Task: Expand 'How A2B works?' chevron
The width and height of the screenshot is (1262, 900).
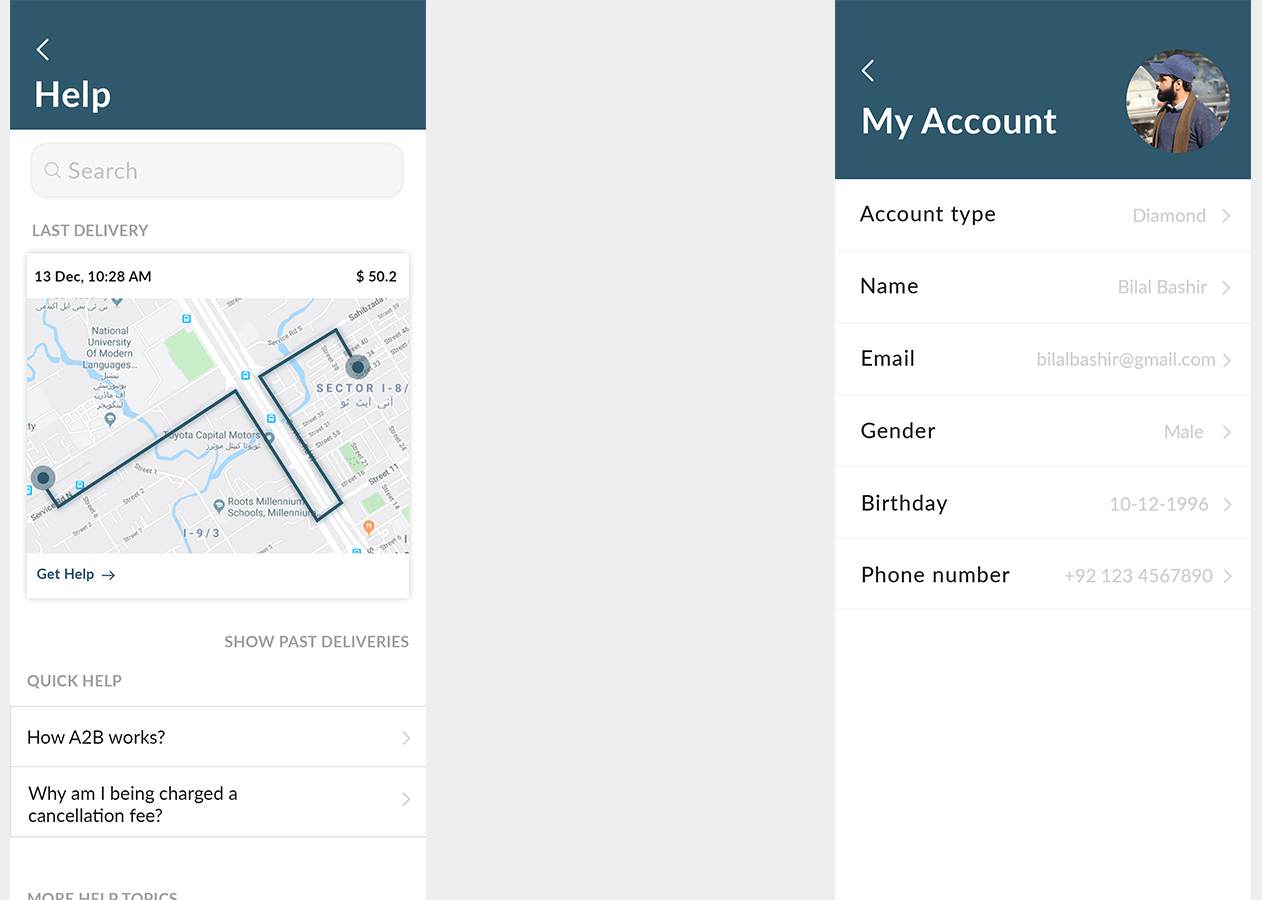Action: click(x=406, y=738)
